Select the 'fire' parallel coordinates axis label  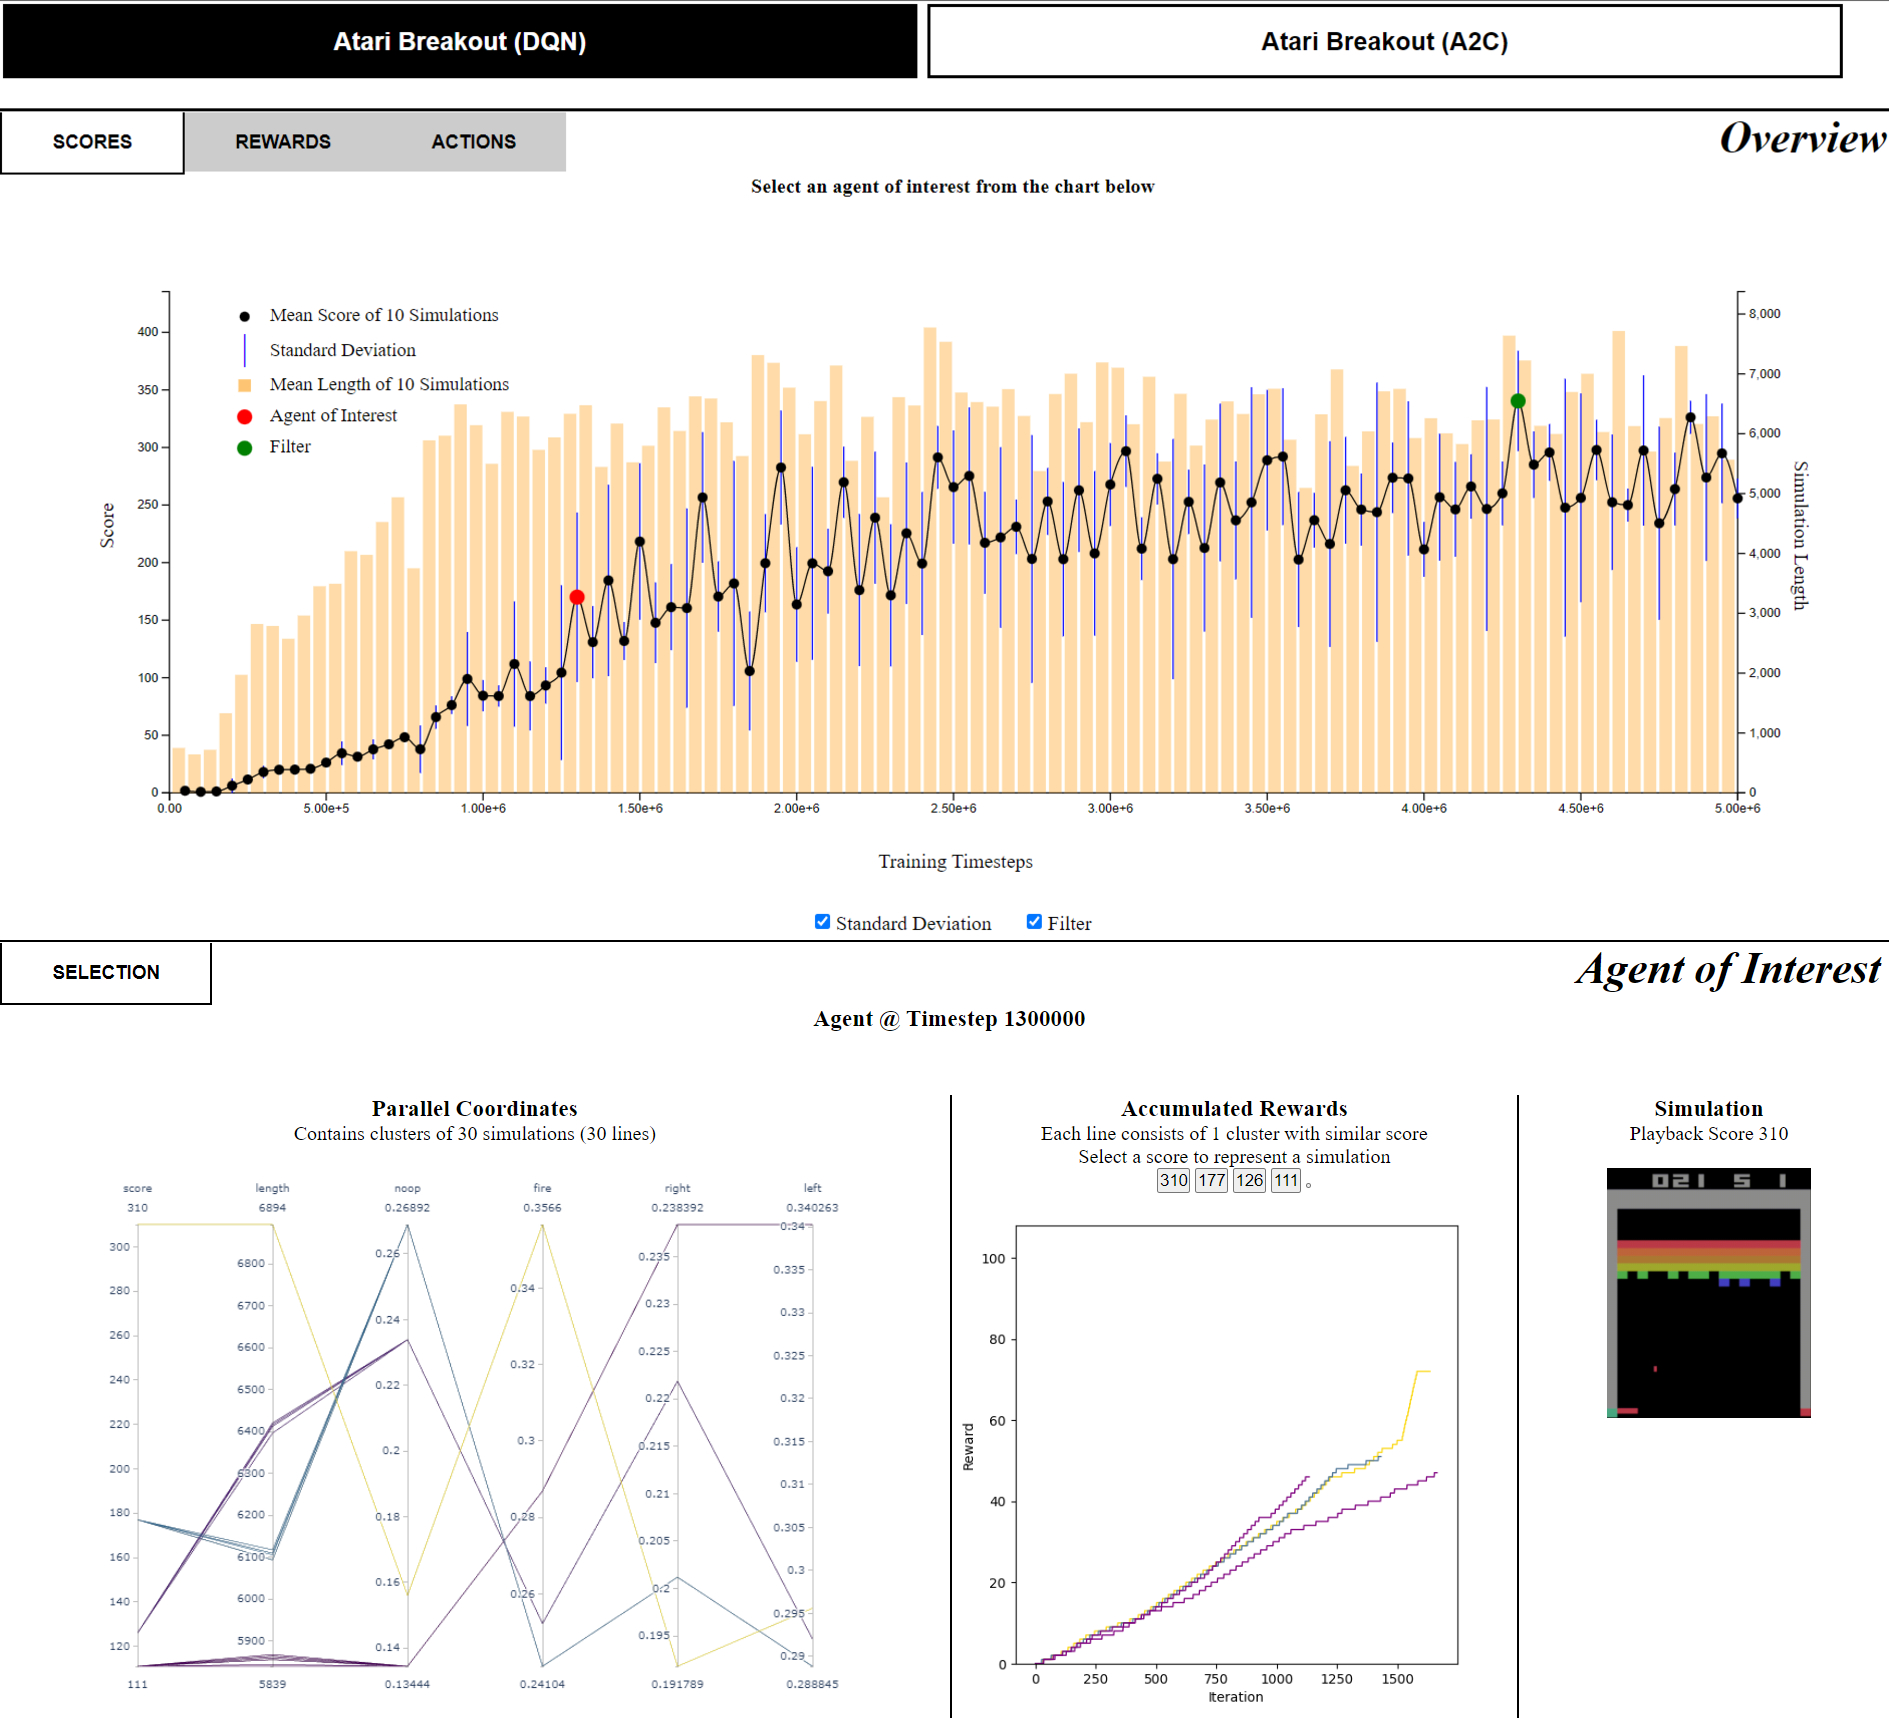coord(542,1188)
